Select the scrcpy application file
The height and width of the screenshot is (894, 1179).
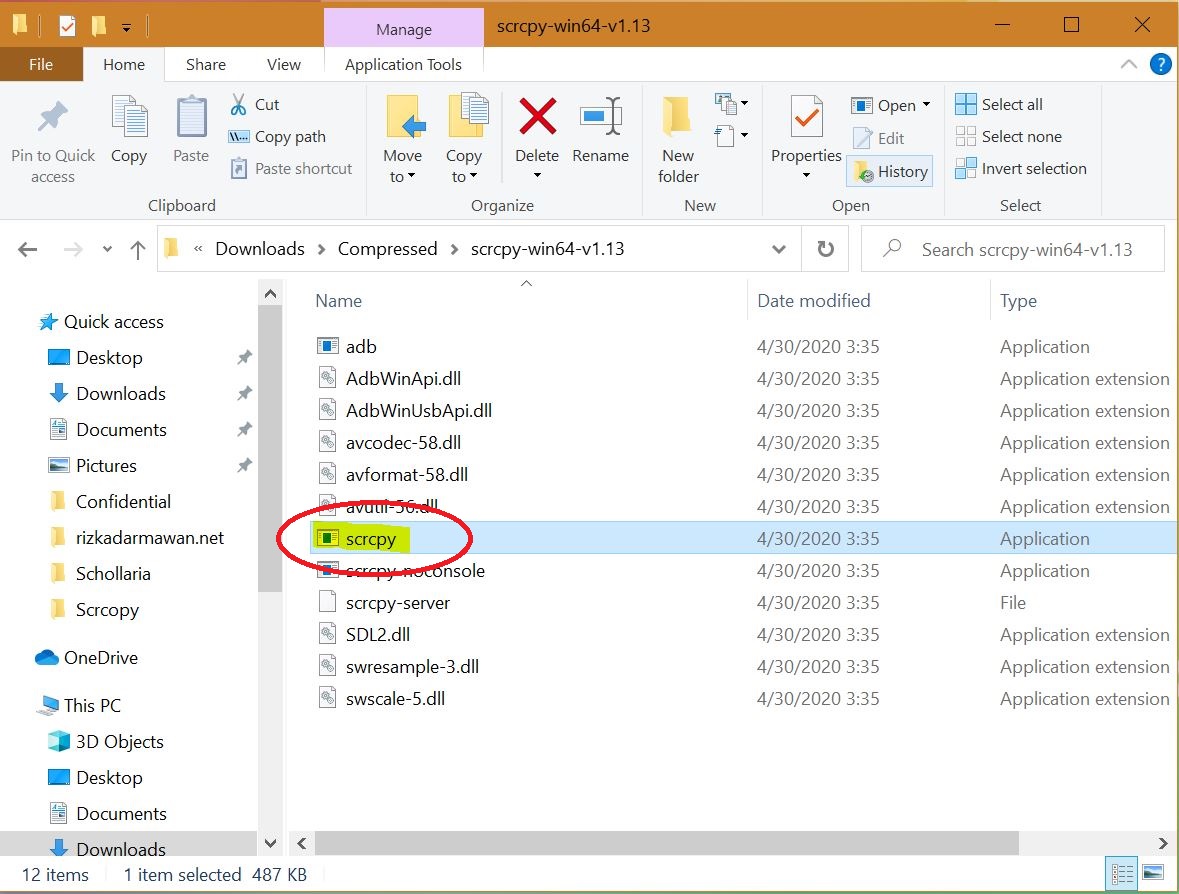pos(370,538)
